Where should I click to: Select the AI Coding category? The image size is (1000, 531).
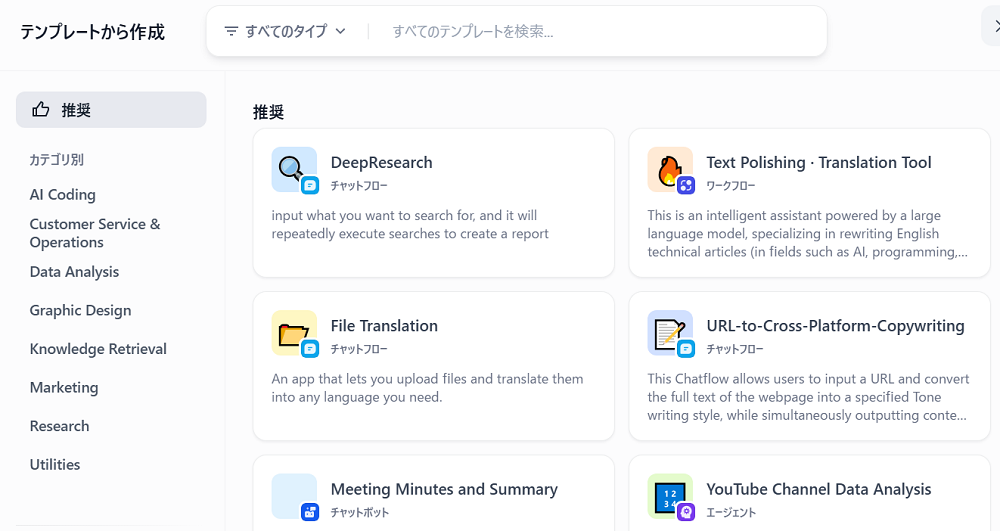63,195
